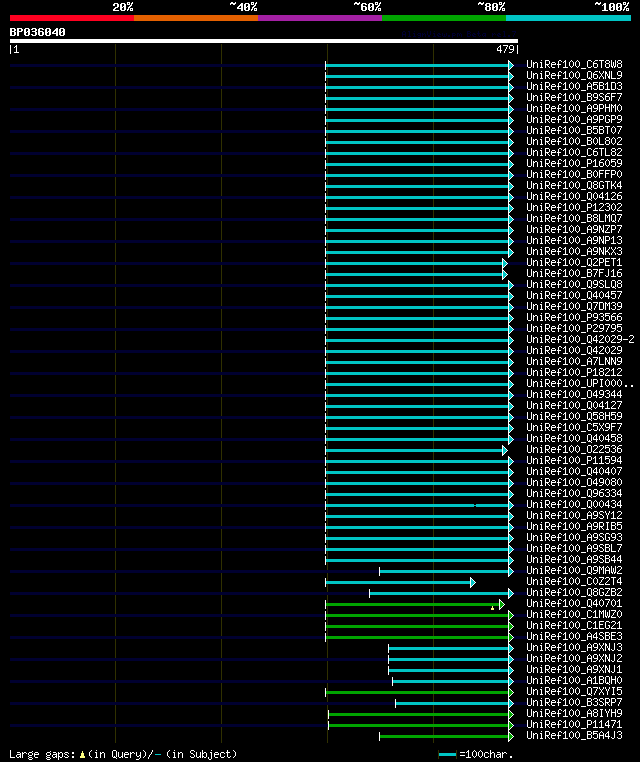This screenshot has width=640, height=762.
Task: Select the UniRef100_A9XNJ3 label
Action: coord(574,647)
